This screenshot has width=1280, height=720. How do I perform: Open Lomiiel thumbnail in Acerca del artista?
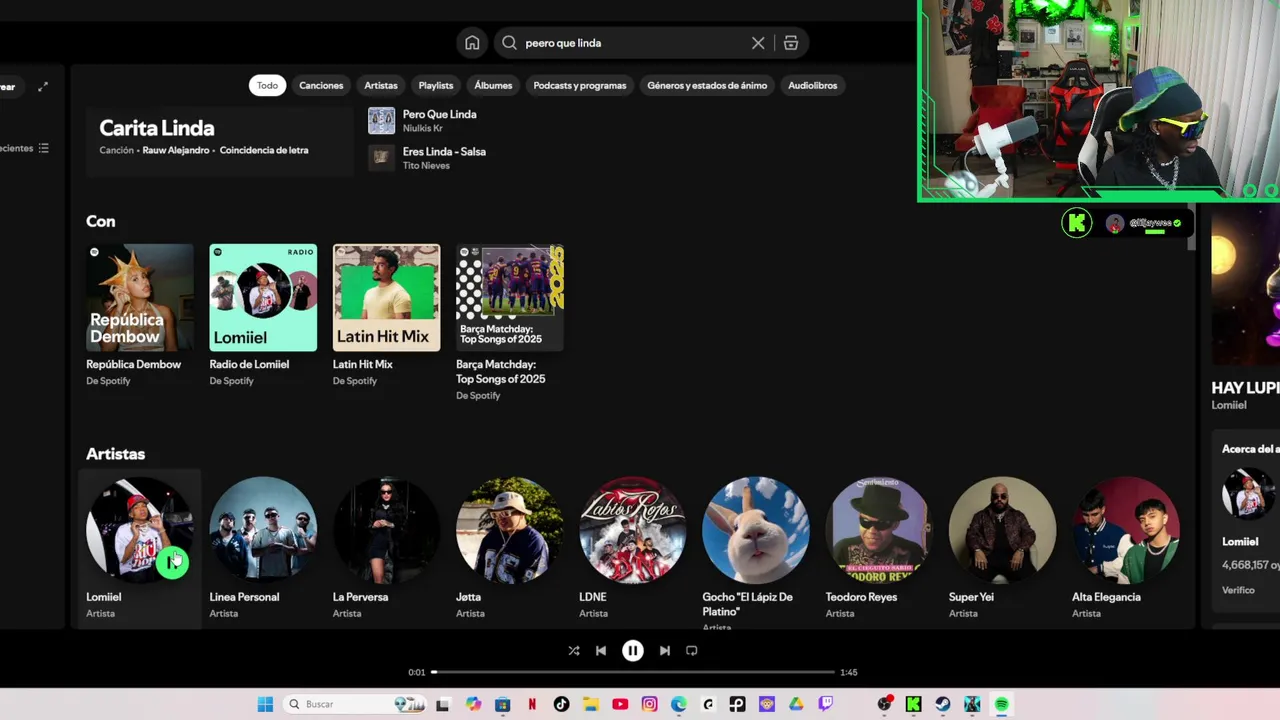coord(1248,494)
